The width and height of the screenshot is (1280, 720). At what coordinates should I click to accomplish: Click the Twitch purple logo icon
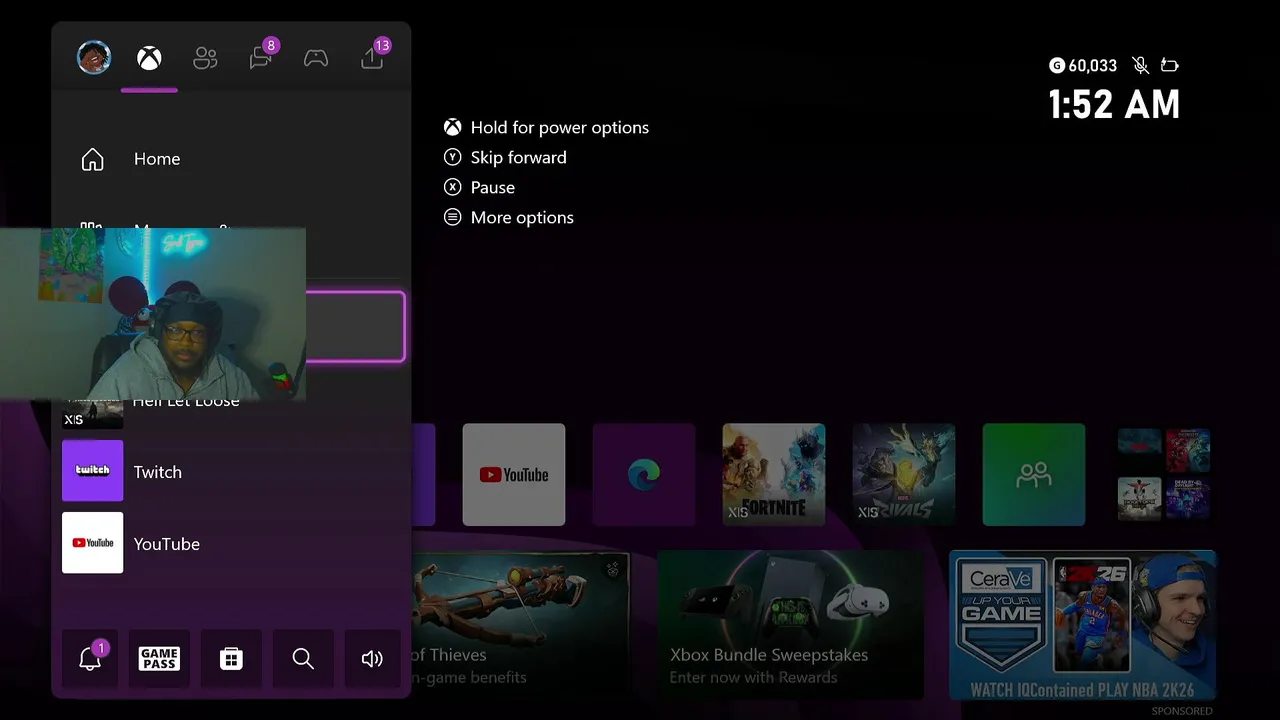93,471
